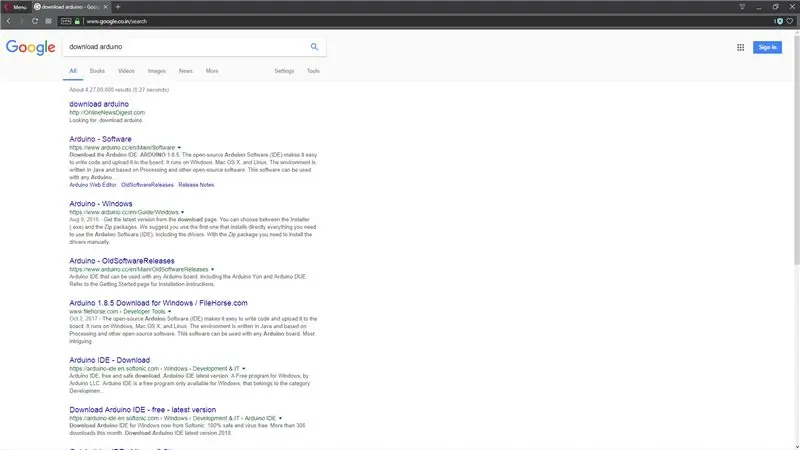Screen dimensions: 800x450
Task: View secure connection padlock info
Action: click(77, 21)
